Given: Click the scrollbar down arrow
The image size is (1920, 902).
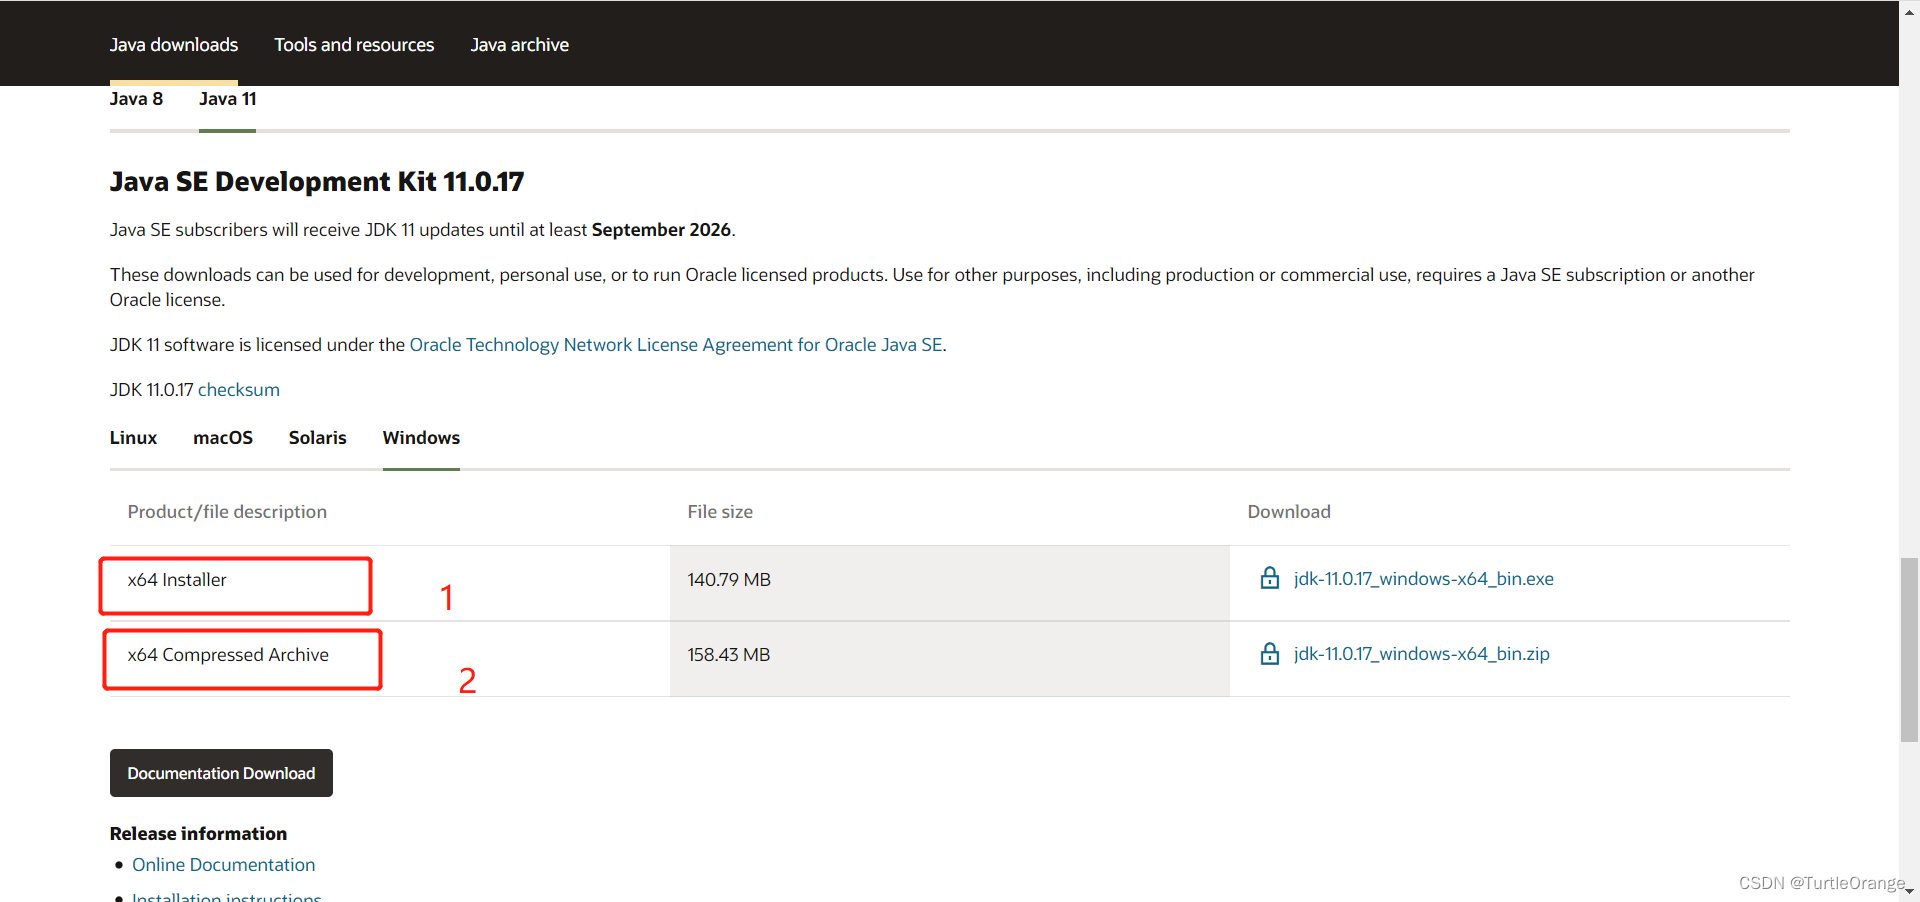Looking at the screenshot, I should click(1909, 891).
